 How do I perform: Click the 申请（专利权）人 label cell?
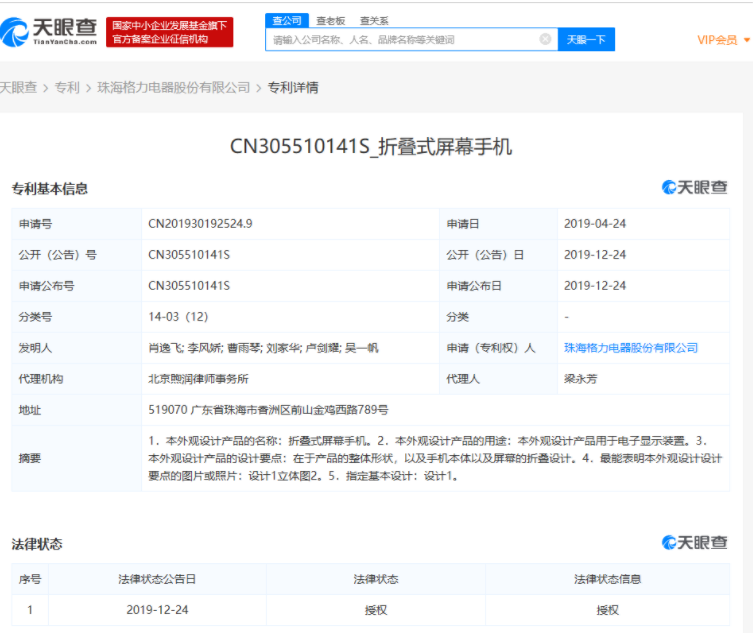[x=498, y=348]
